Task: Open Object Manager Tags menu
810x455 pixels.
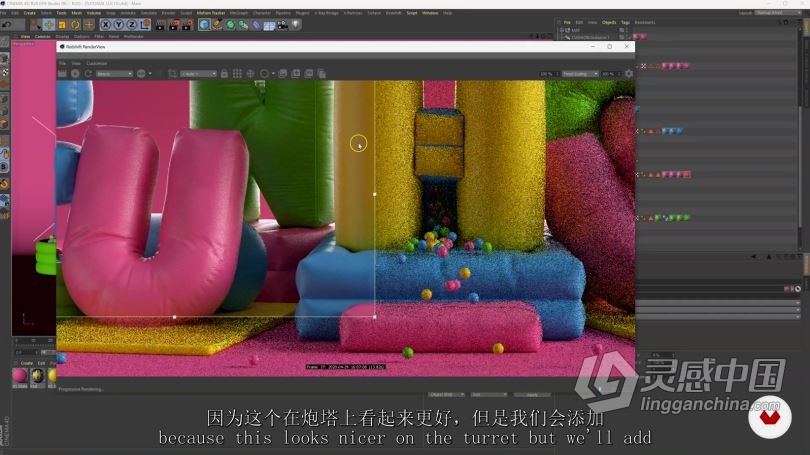Action: point(625,22)
